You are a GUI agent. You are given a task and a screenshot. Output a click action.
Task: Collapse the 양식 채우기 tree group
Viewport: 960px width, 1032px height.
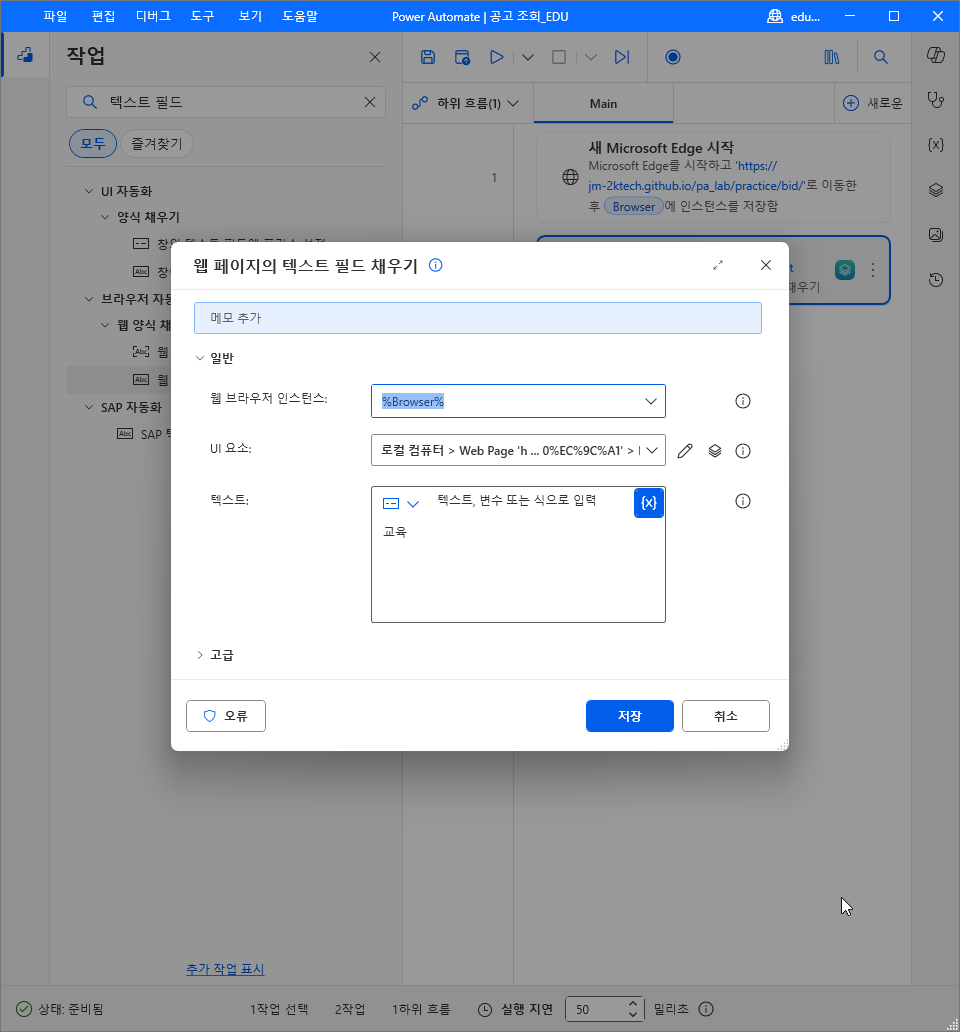click(105, 217)
